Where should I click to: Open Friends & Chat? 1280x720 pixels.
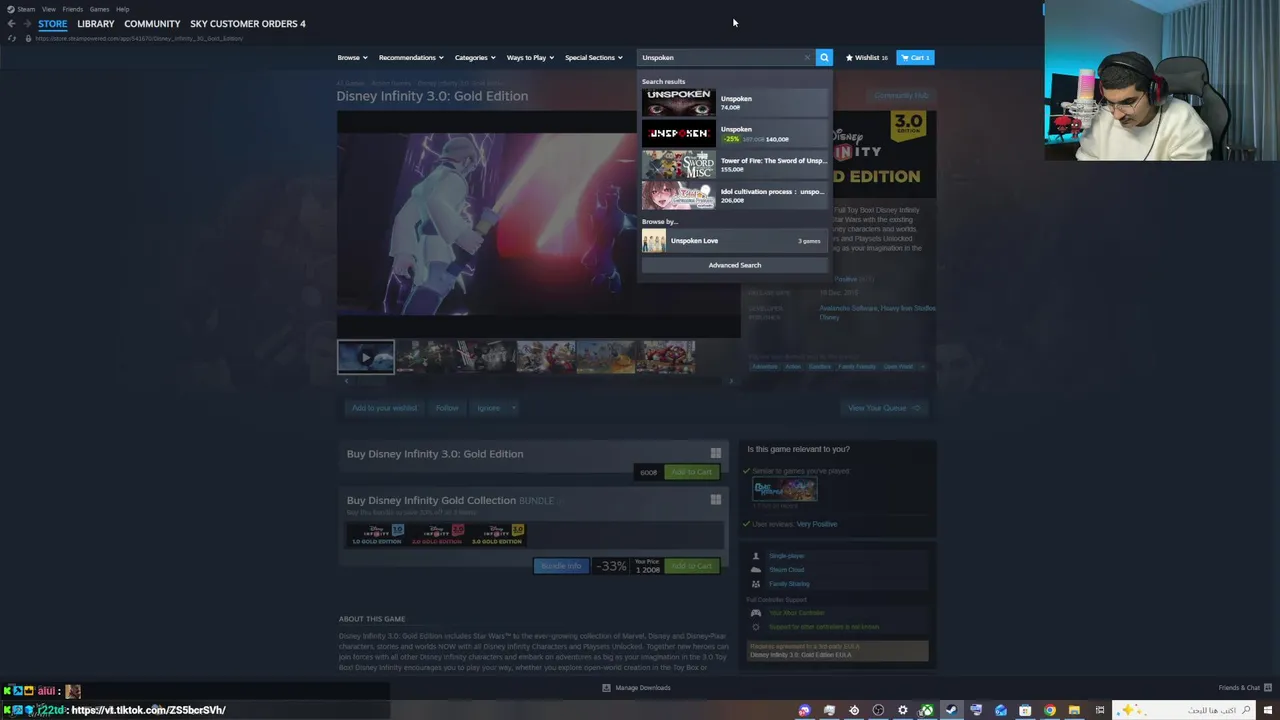[1244, 688]
